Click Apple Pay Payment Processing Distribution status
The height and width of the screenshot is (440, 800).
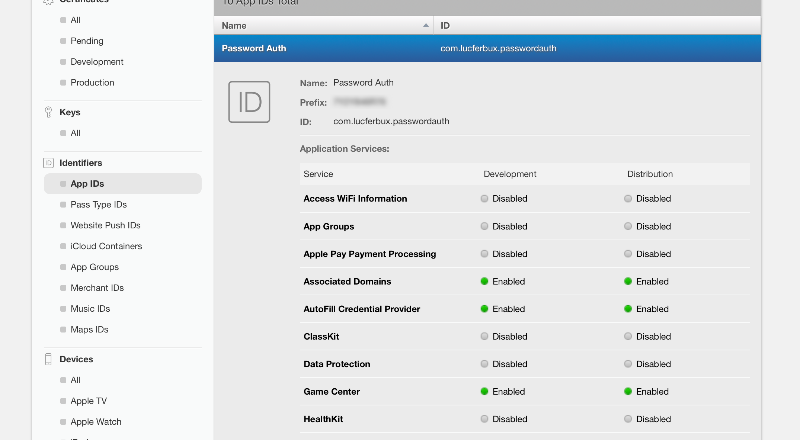[x=647, y=254]
